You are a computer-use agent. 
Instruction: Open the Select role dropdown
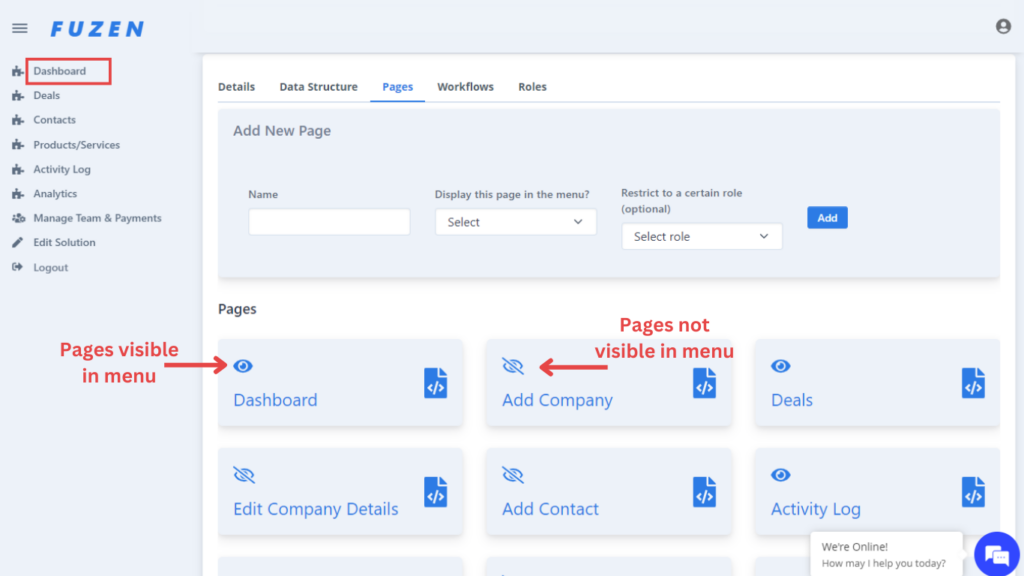(x=701, y=236)
